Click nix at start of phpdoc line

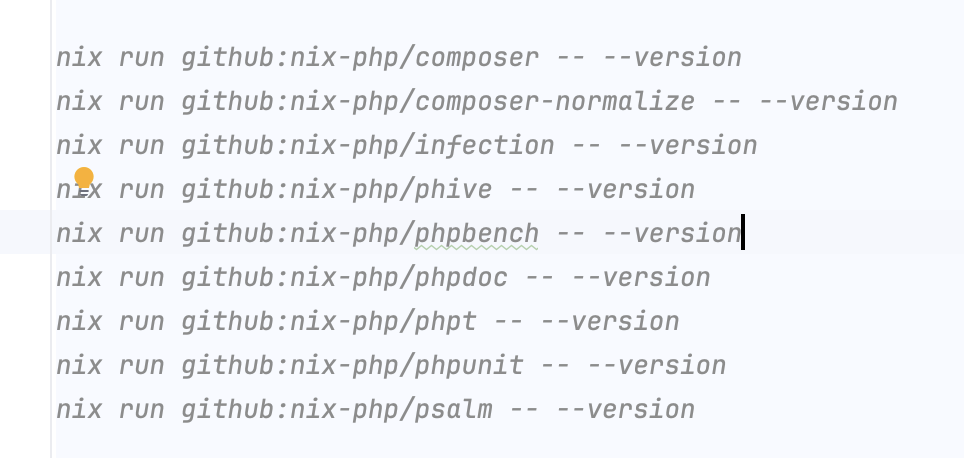pyautogui.click(x=79, y=278)
